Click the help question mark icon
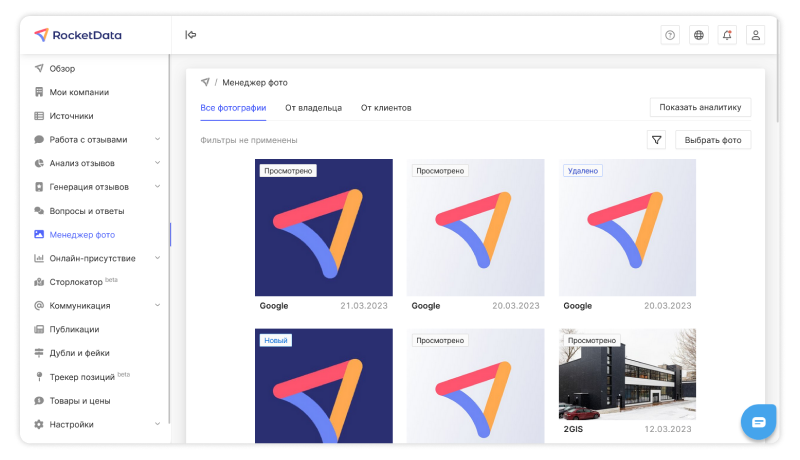Screen dimensions: 800x460 coord(670,35)
